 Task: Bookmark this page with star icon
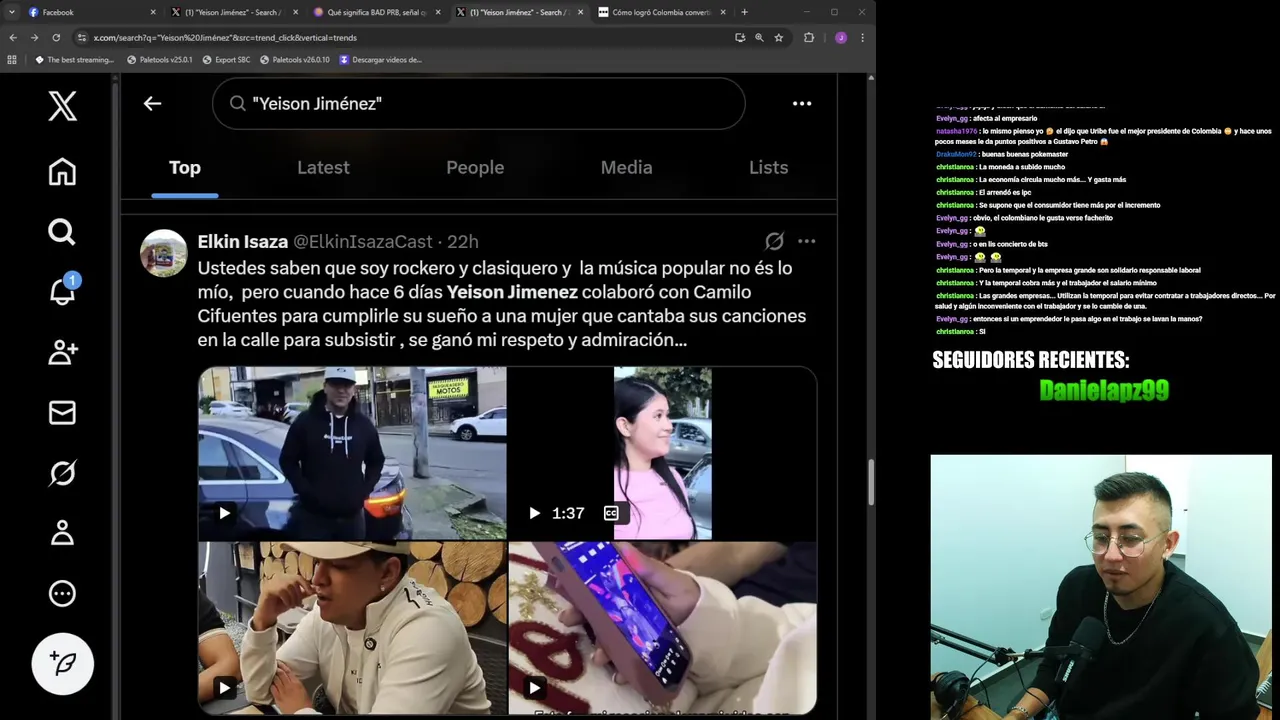pyautogui.click(x=778, y=37)
